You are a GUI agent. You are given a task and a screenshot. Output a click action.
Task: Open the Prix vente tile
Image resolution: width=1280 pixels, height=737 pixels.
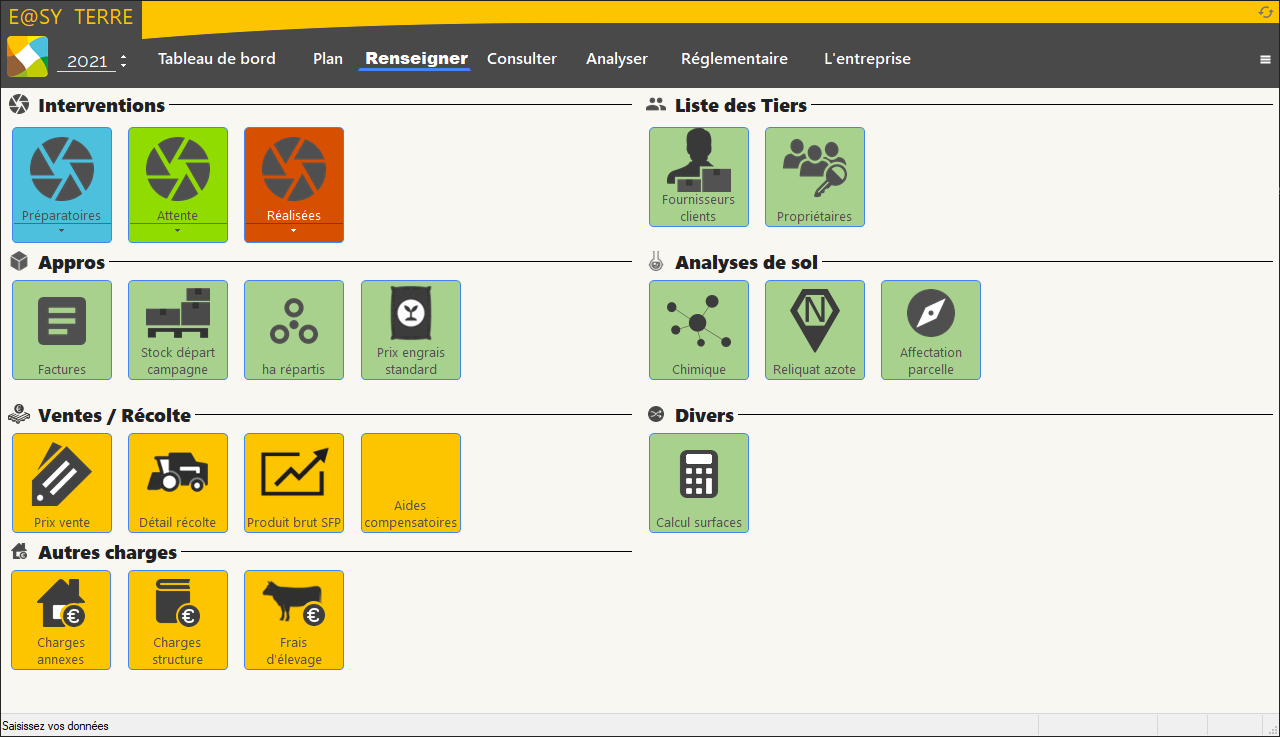(x=62, y=483)
